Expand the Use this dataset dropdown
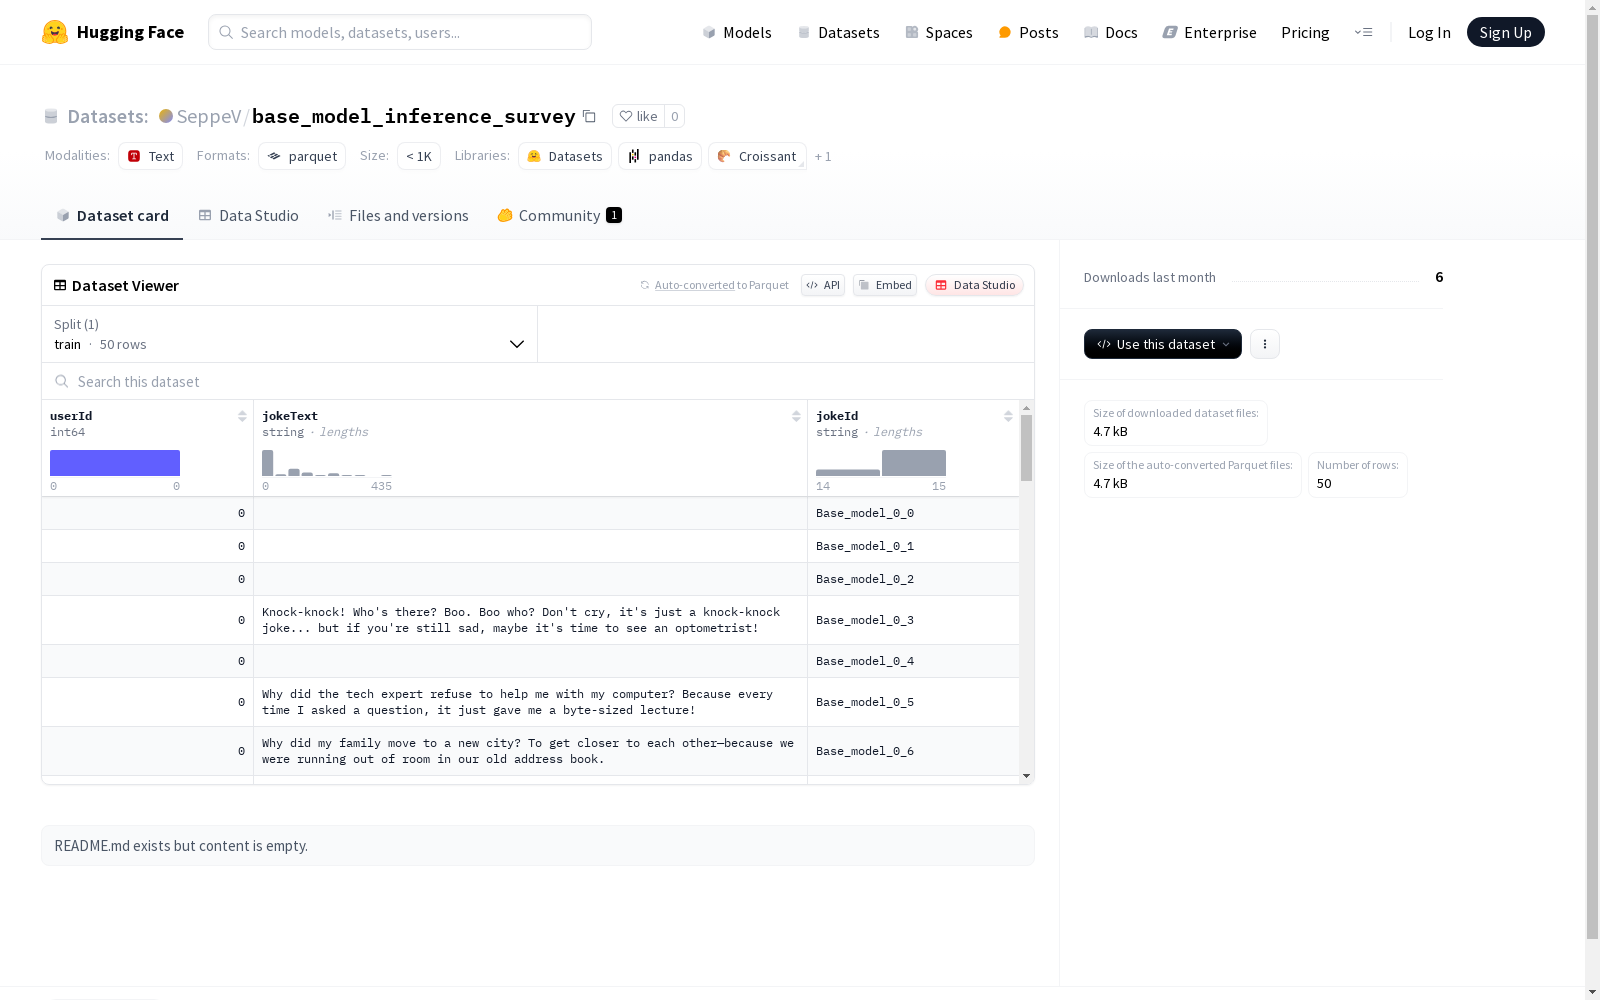The width and height of the screenshot is (1600, 1000). point(1163,344)
